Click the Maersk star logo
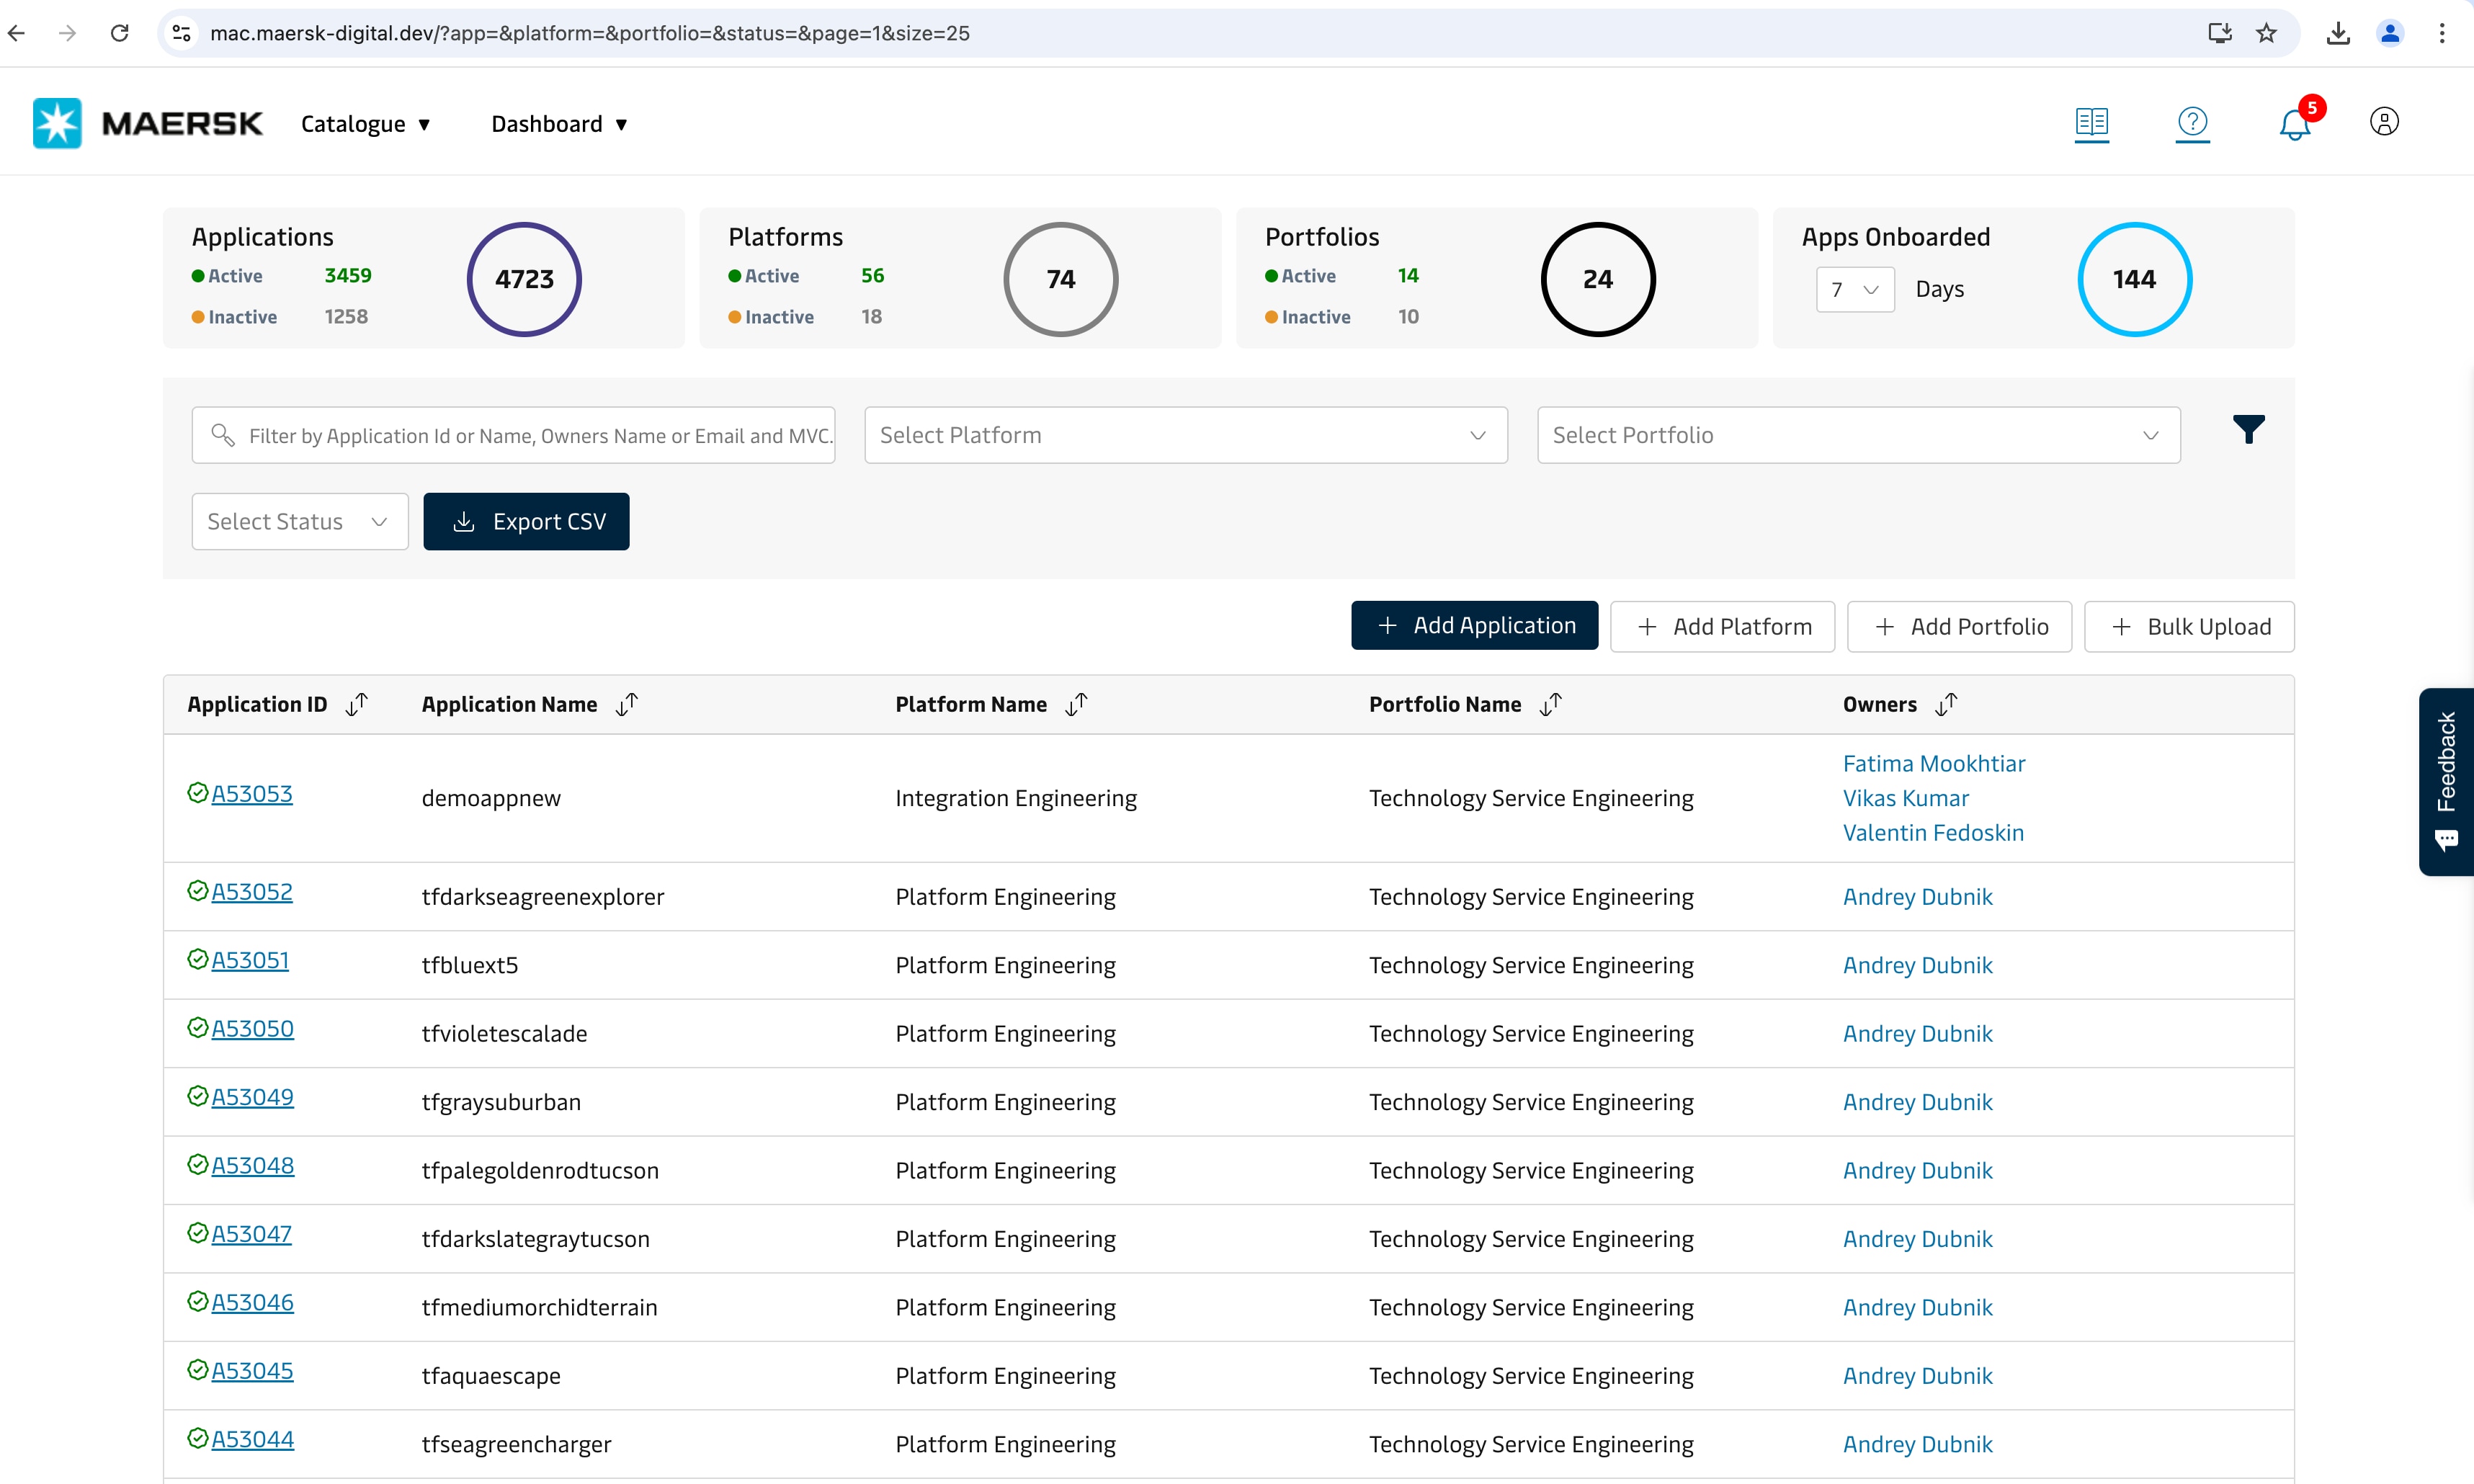Viewport: 2474px width, 1484px height. pyautogui.click(x=57, y=123)
